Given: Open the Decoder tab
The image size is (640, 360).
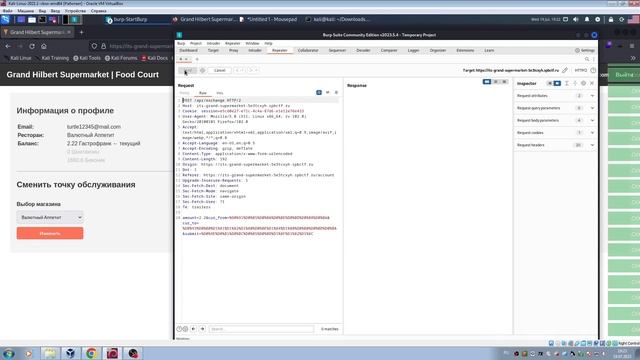Looking at the screenshot, I should (x=363, y=50).
